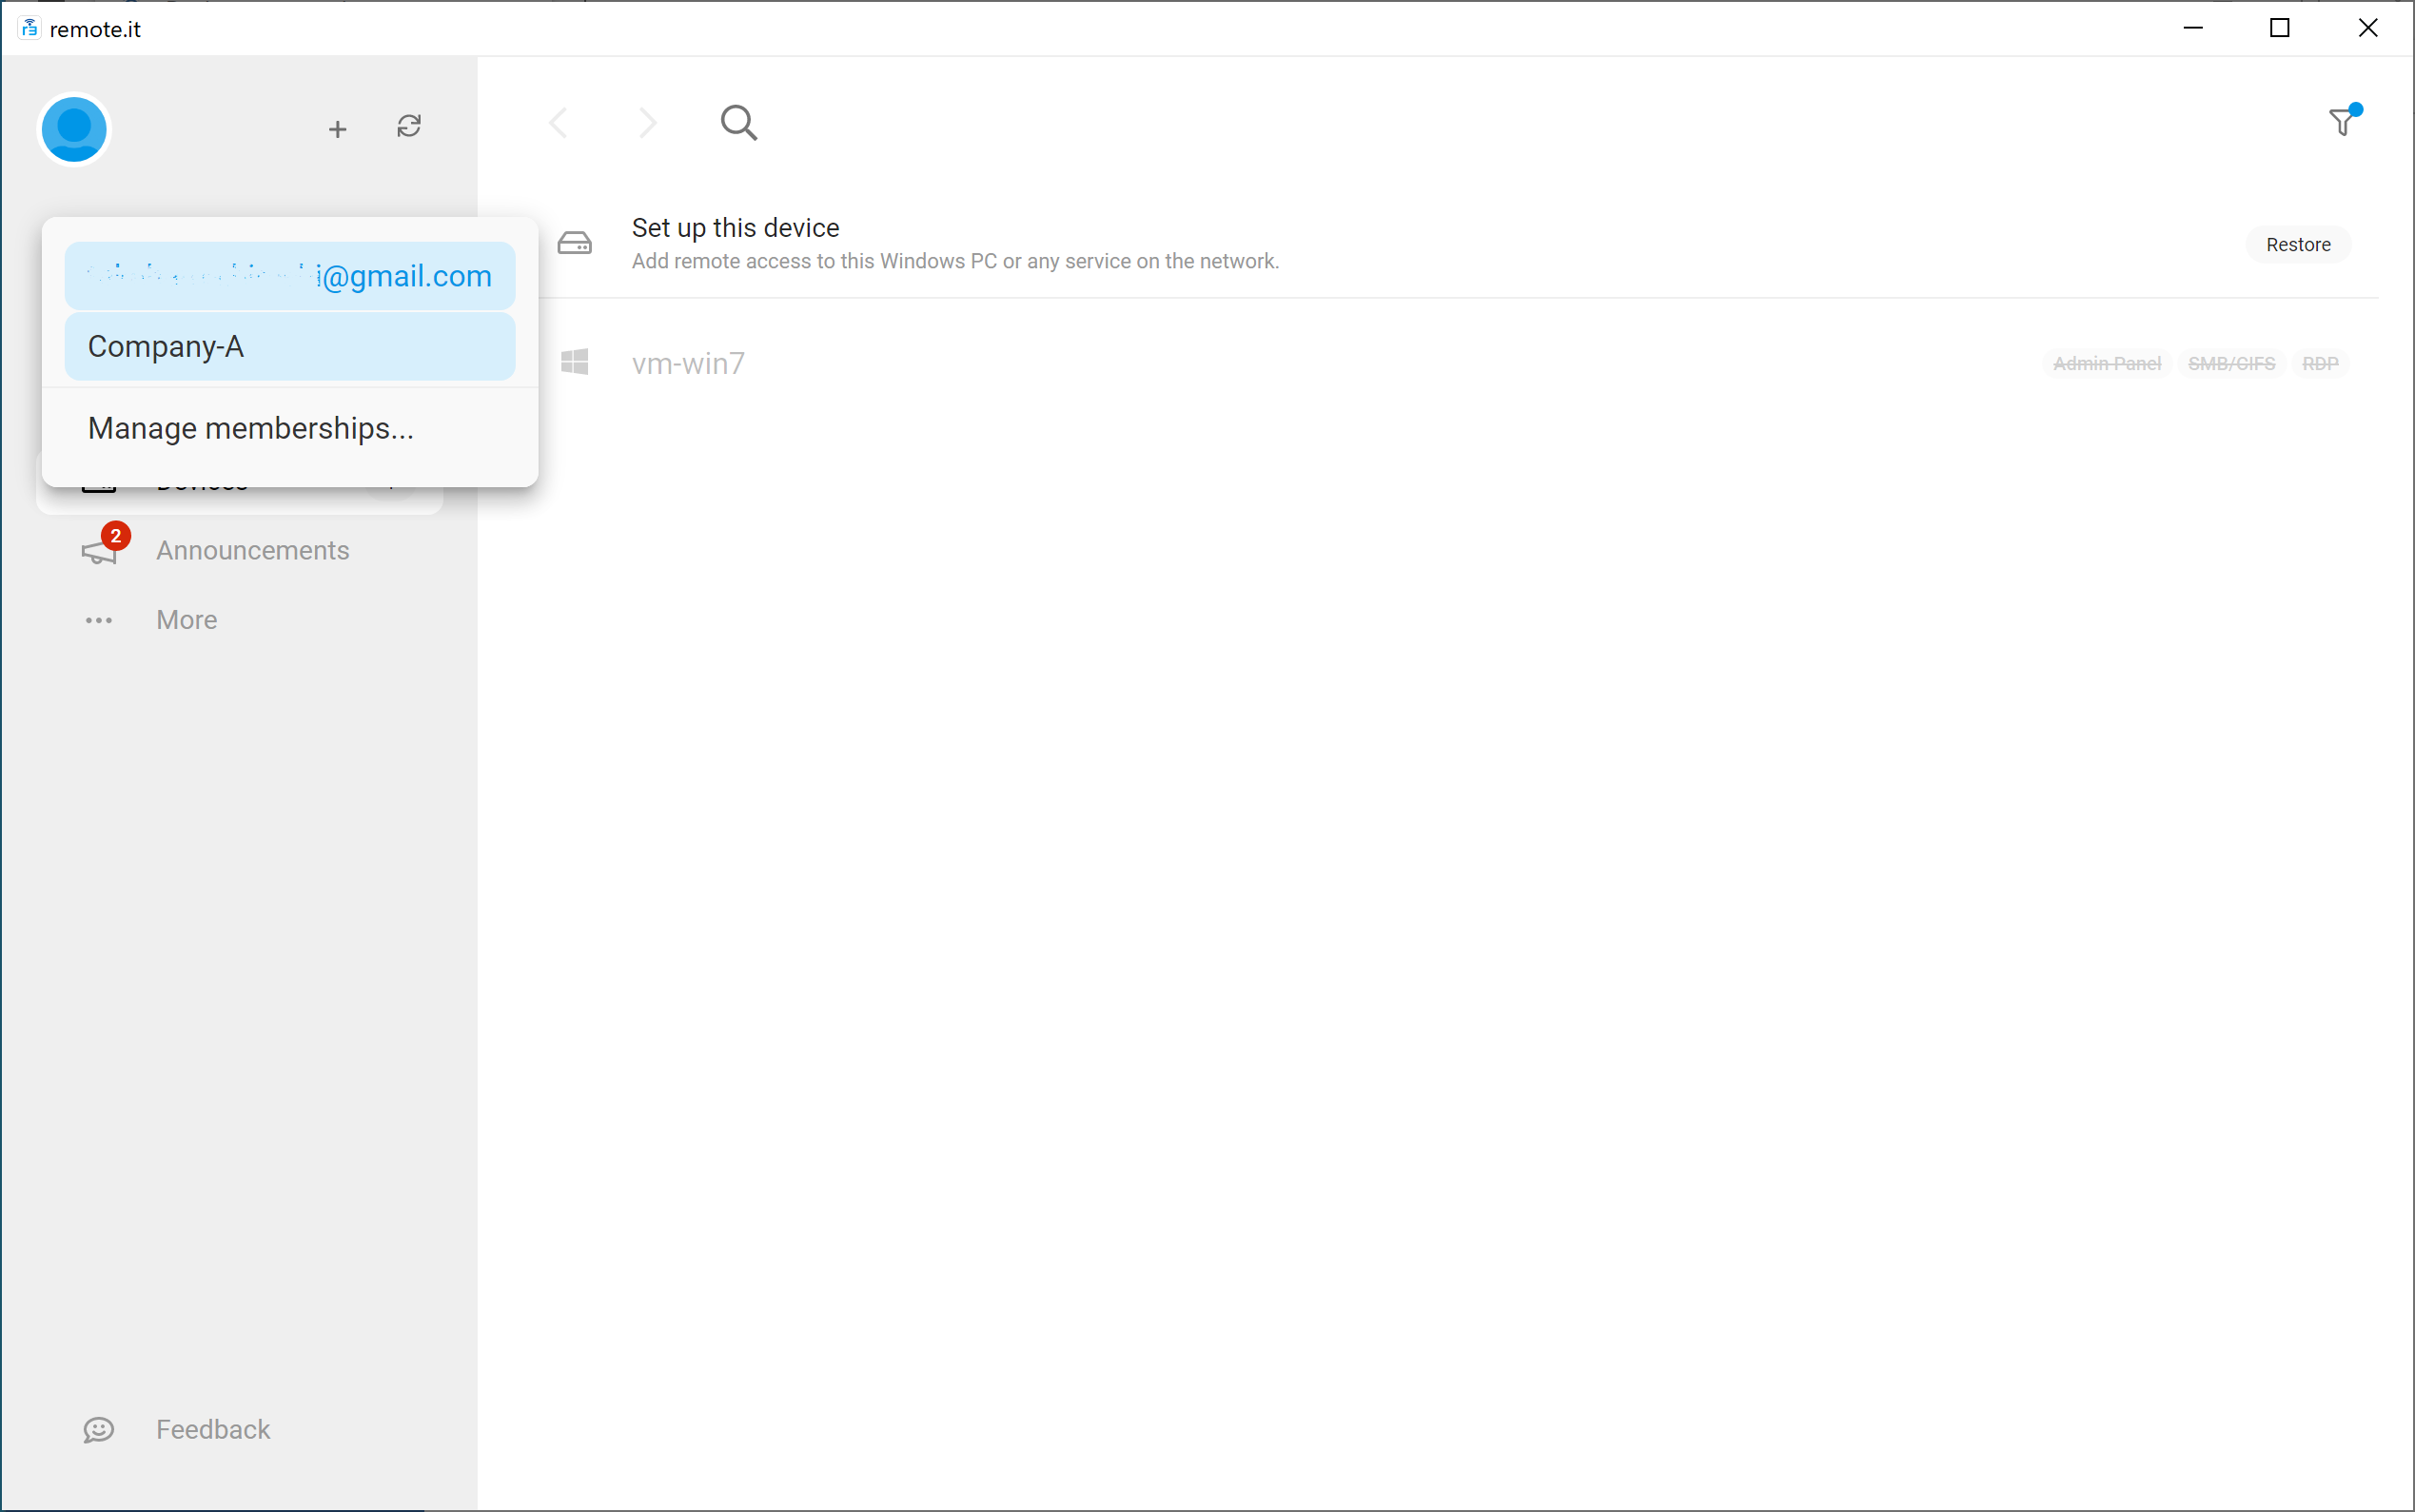
Task: Open the device filter funnel icon
Action: [x=2343, y=121]
